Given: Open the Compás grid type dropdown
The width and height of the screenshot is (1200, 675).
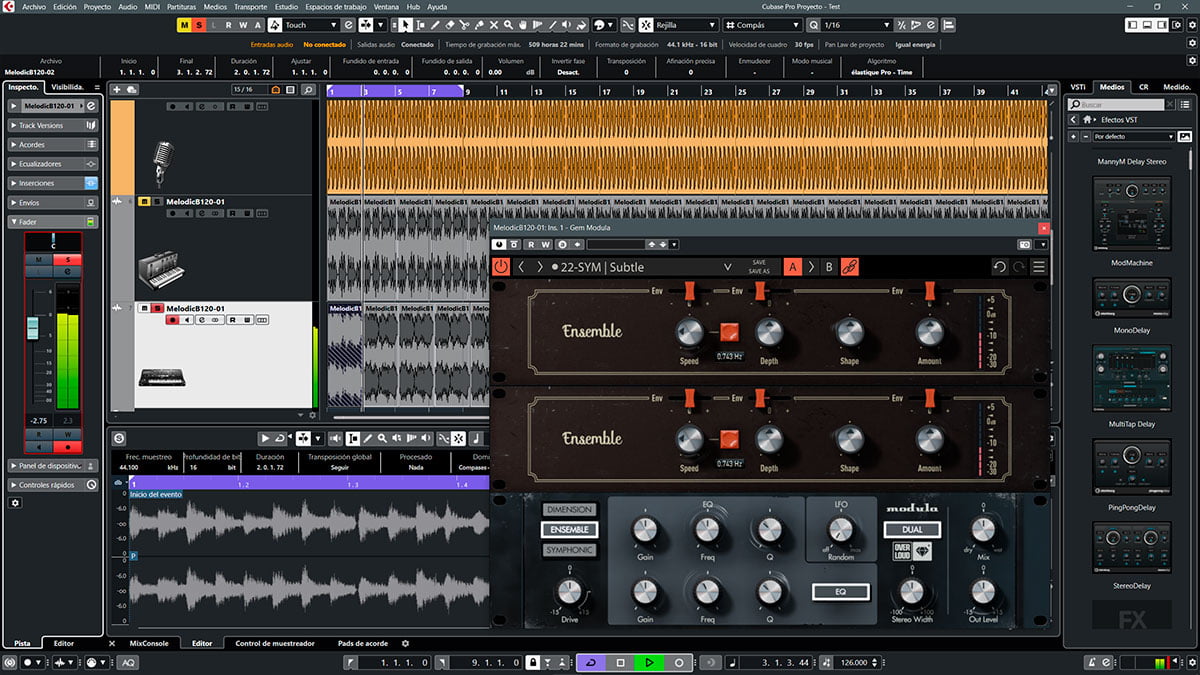Looking at the screenshot, I should [761, 24].
